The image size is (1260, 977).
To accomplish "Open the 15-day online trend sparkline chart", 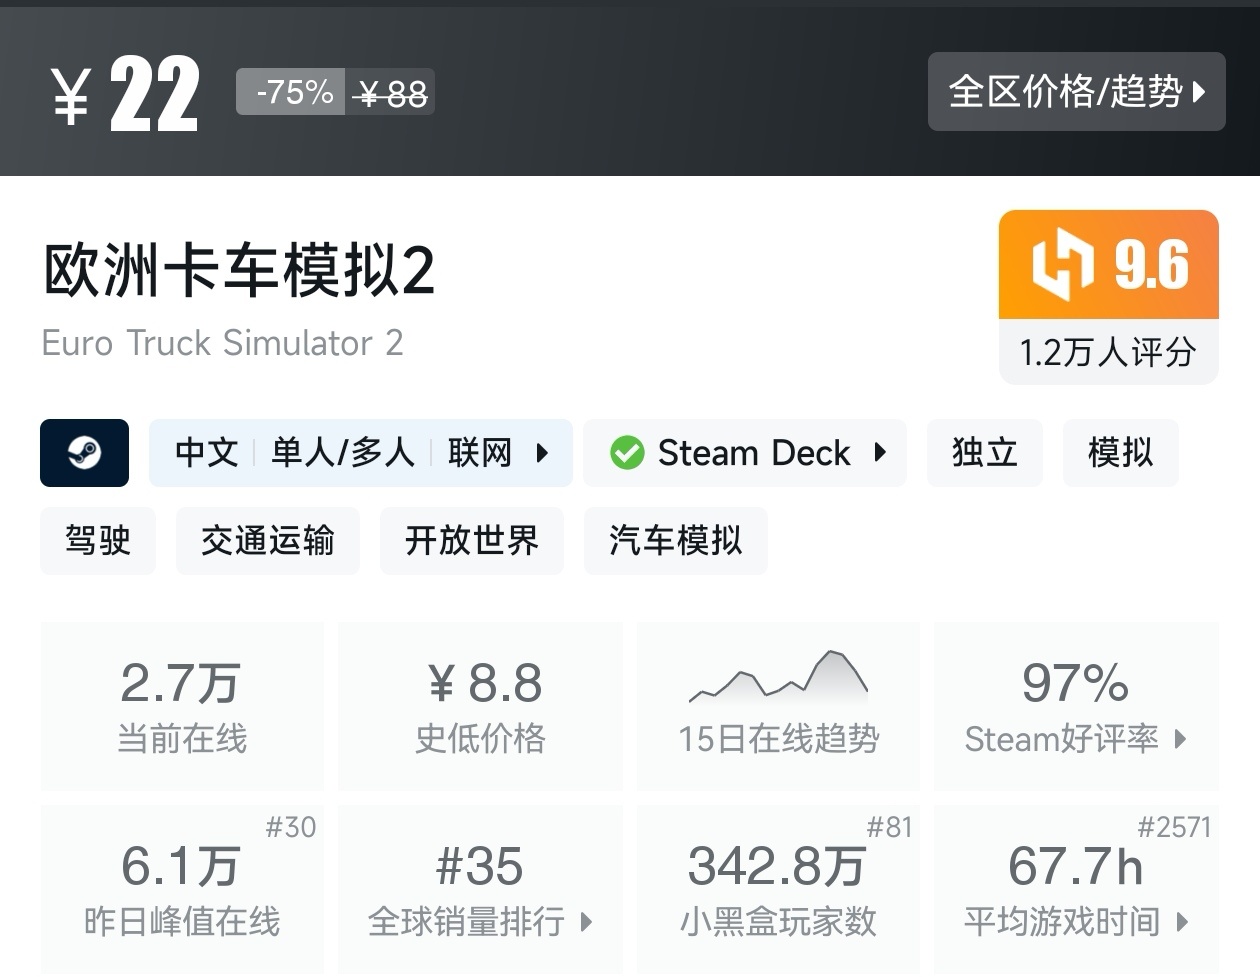I will 778,706.
